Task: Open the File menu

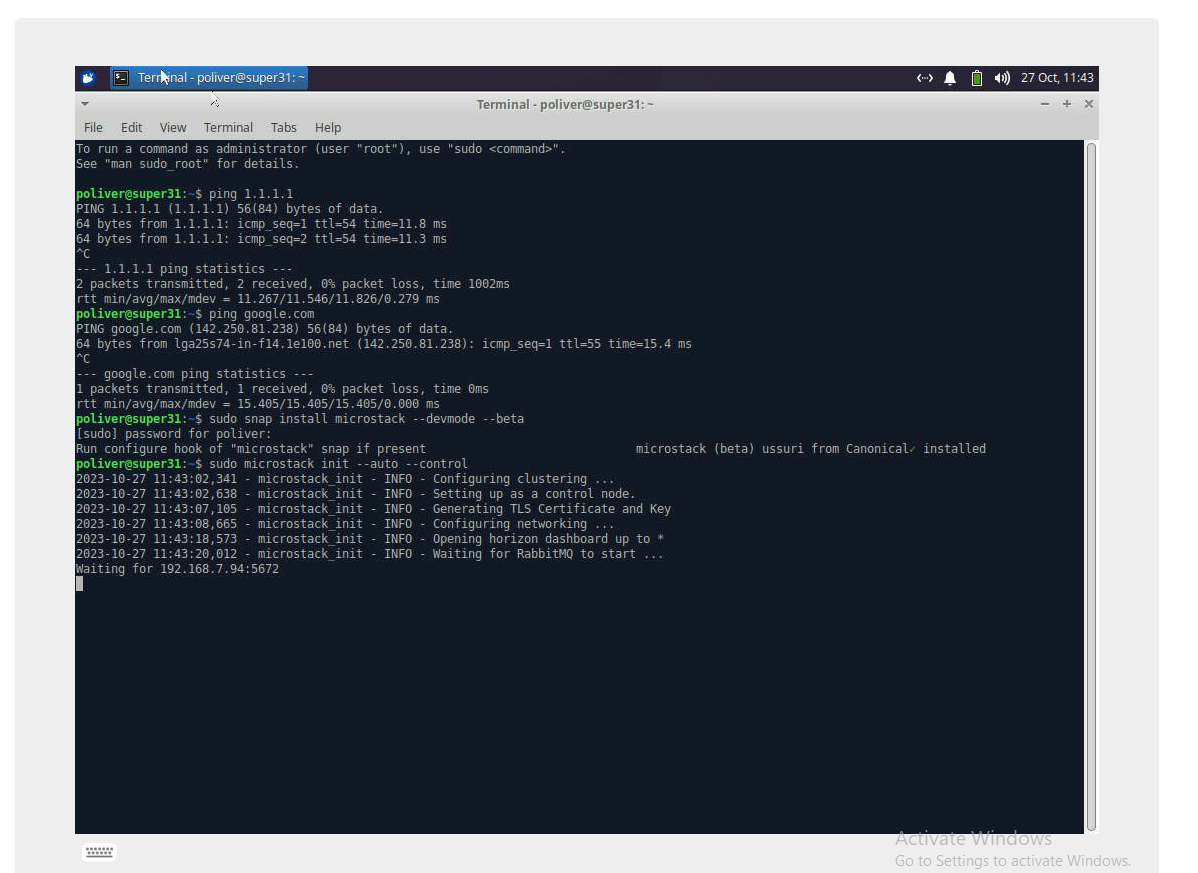Action: tap(93, 128)
